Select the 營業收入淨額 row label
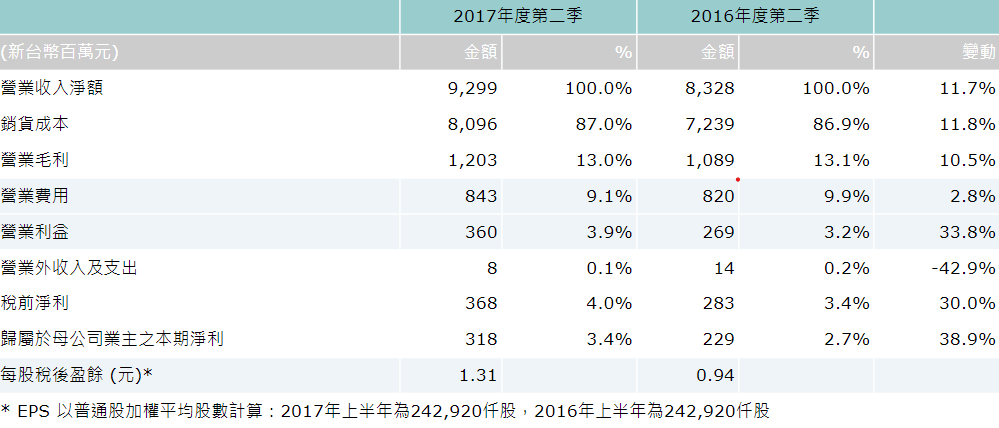Screen dimensions: 999x428 [53, 88]
